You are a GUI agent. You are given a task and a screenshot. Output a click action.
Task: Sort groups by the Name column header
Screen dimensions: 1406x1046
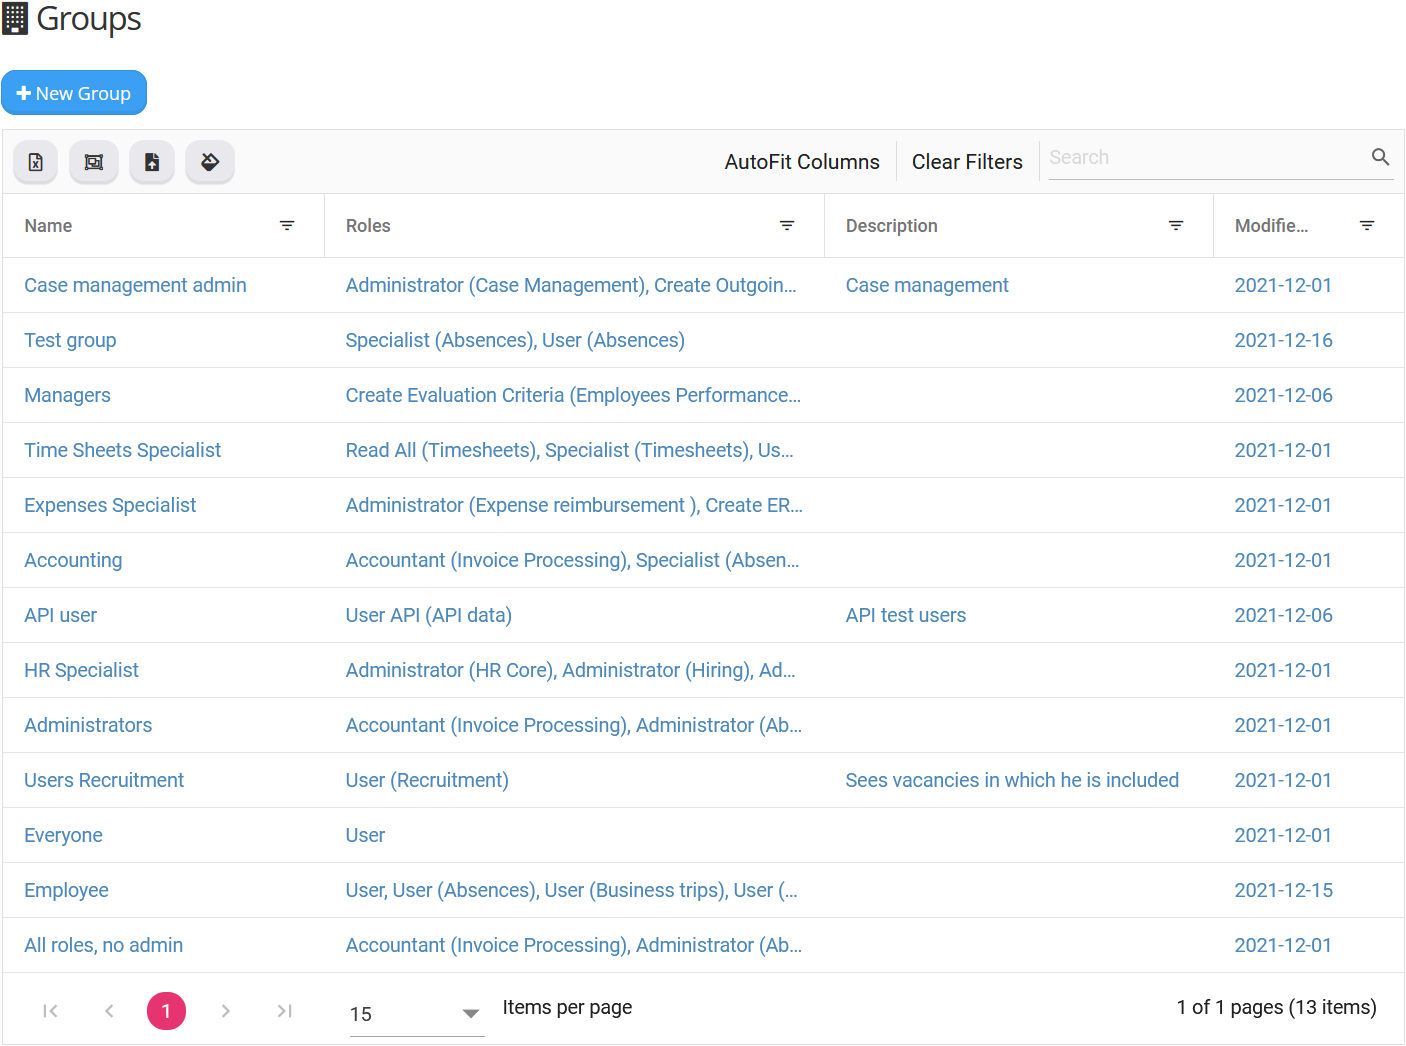click(x=48, y=225)
